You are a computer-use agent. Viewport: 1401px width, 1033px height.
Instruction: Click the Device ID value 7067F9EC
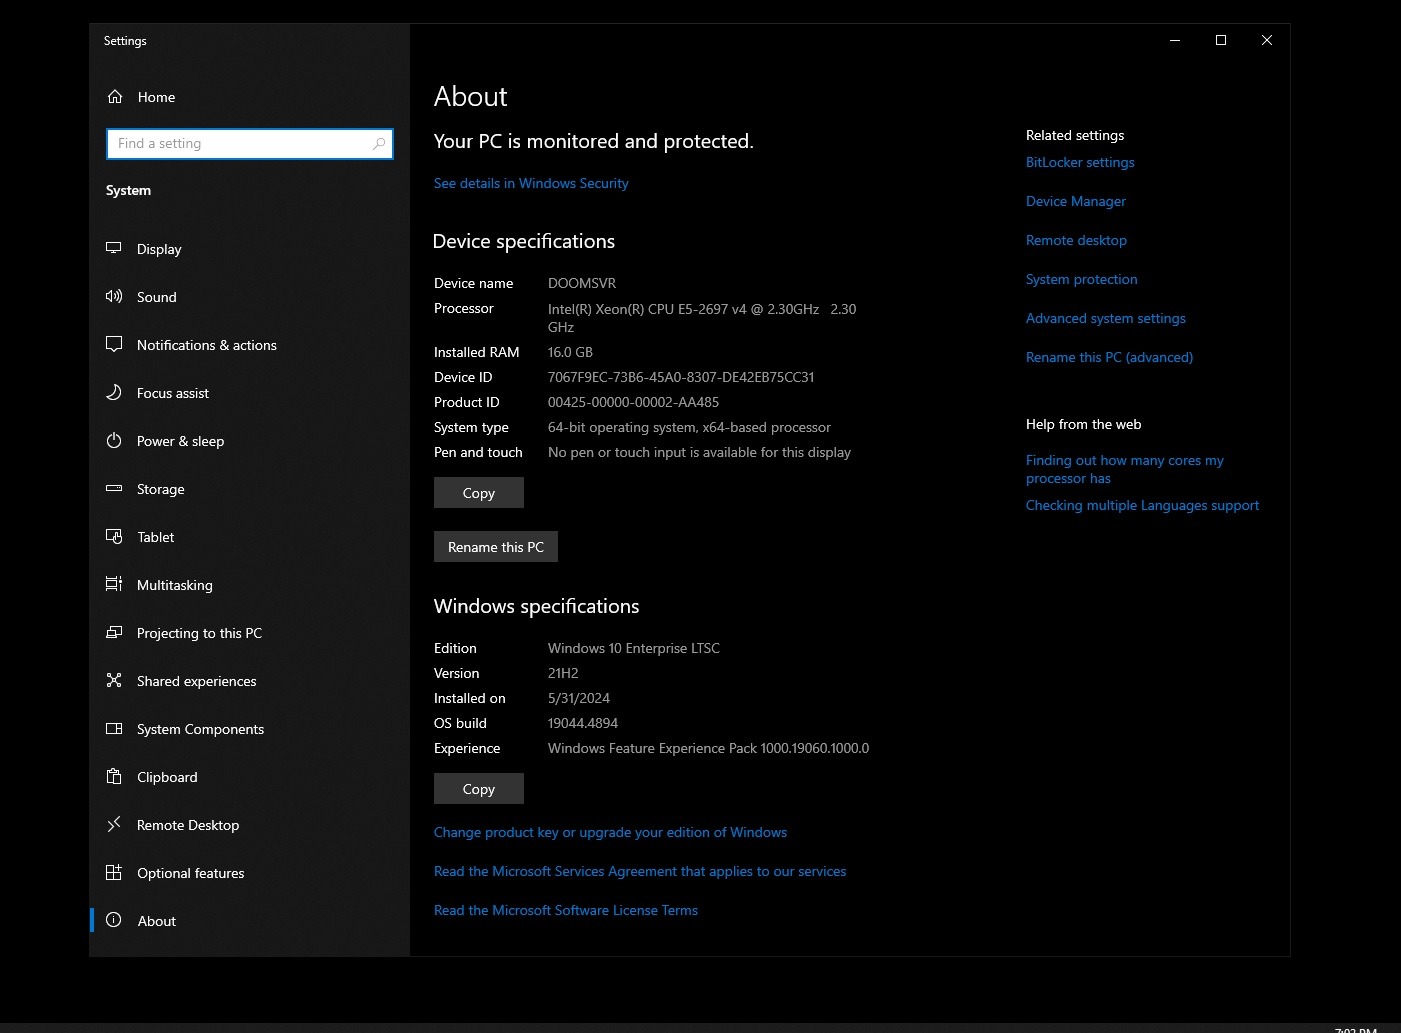click(x=681, y=377)
